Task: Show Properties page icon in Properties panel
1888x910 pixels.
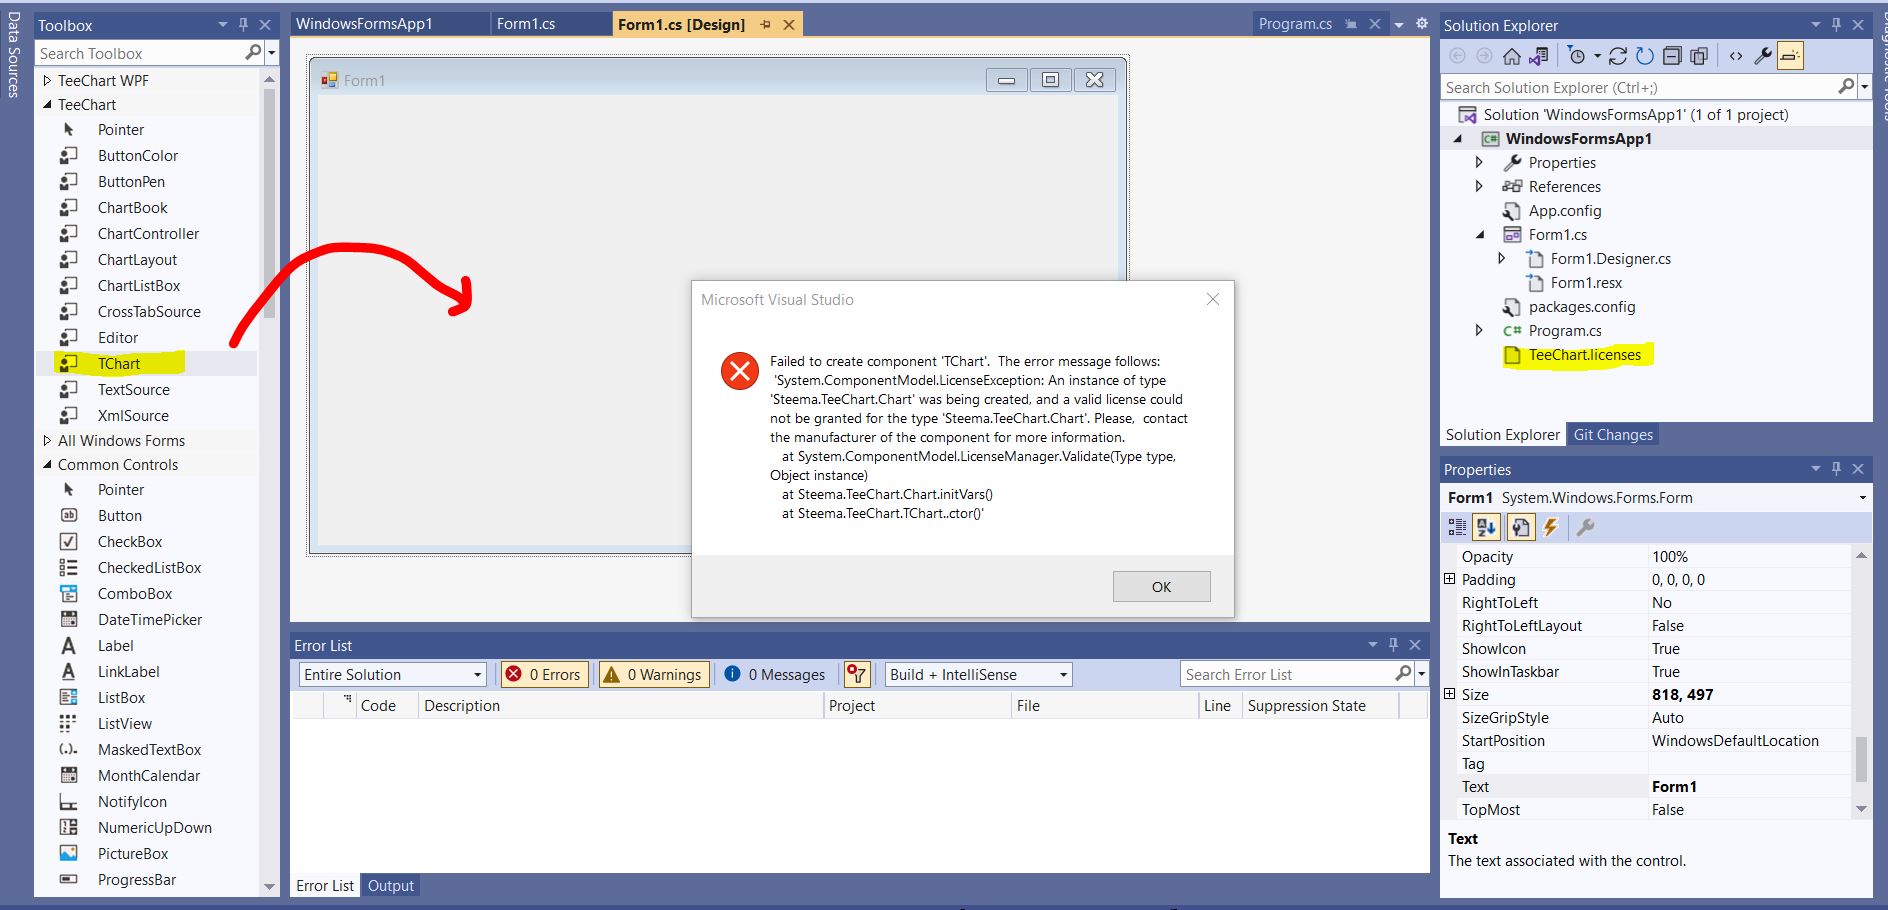Action: point(1520,527)
